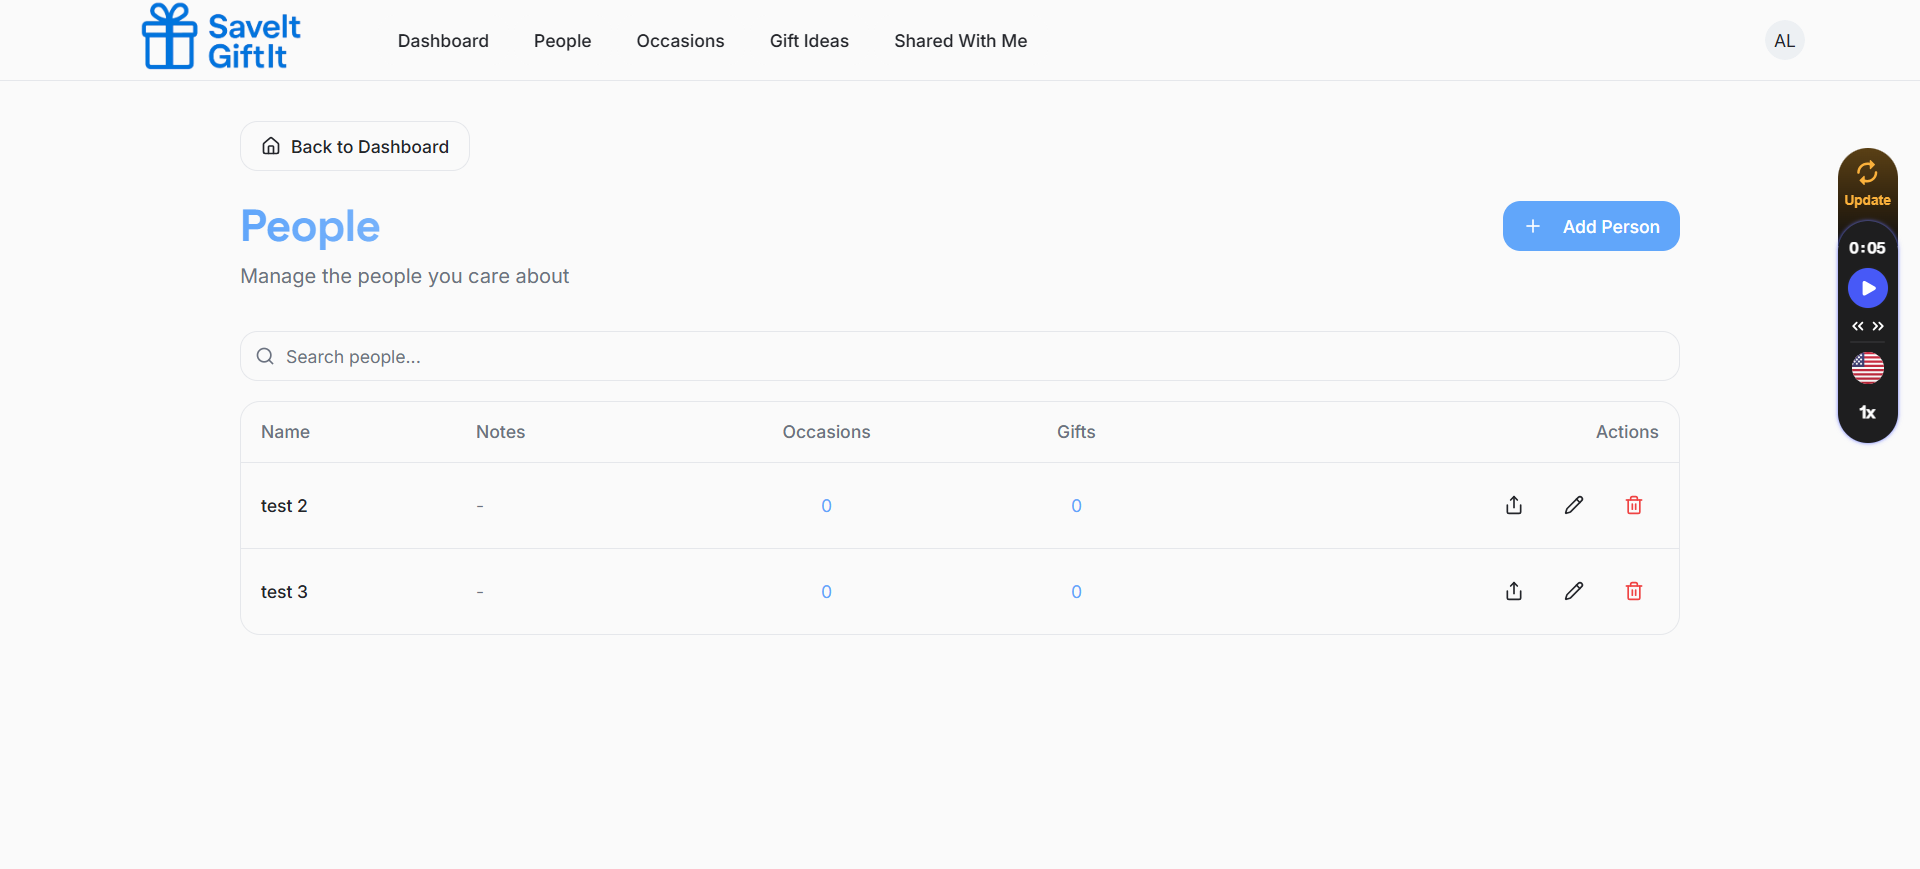Click the Occasions column header
1920x869 pixels.
[x=826, y=432]
